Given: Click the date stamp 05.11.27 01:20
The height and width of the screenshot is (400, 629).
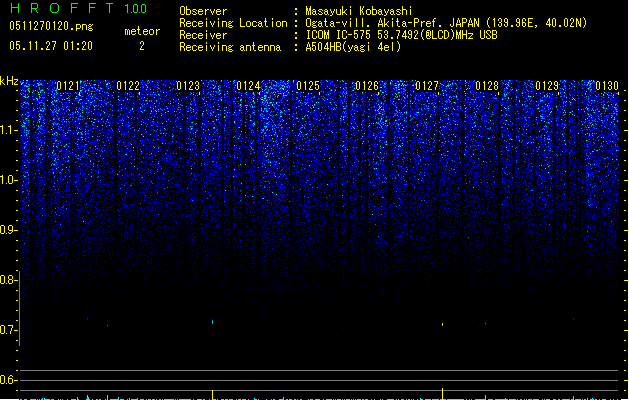Looking at the screenshot, I should pyautogui.click(x=51, y=46).
